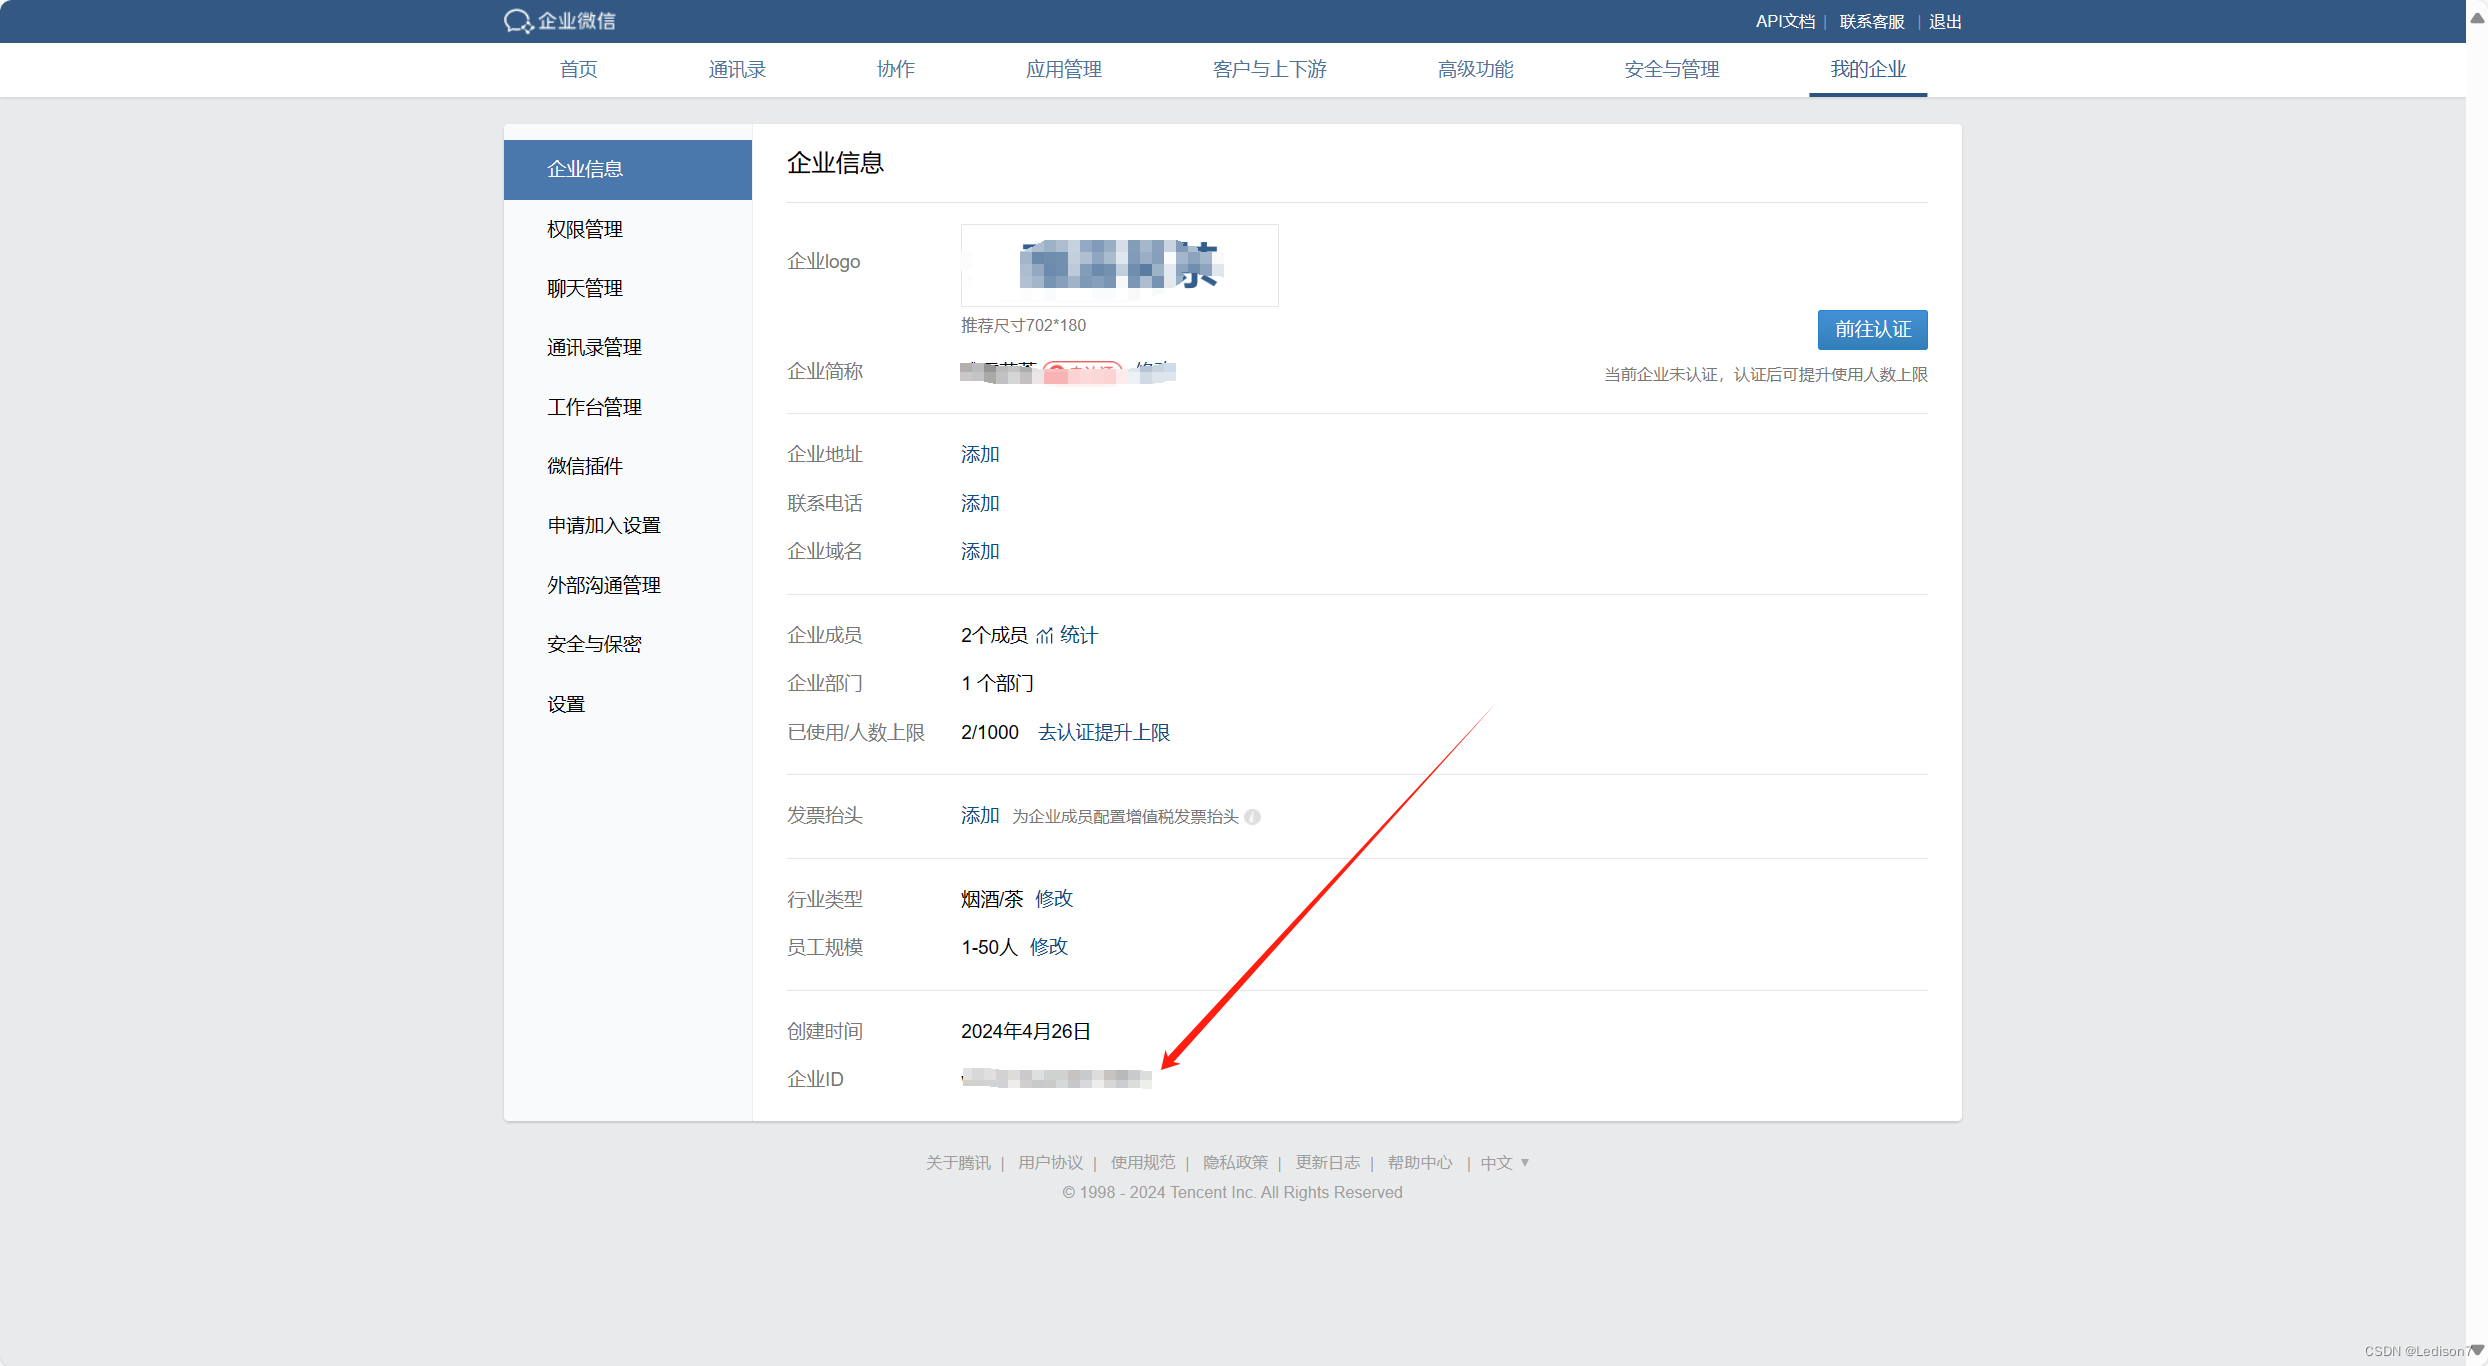
Task: Go to the 协作 tab
Action: 896,69
